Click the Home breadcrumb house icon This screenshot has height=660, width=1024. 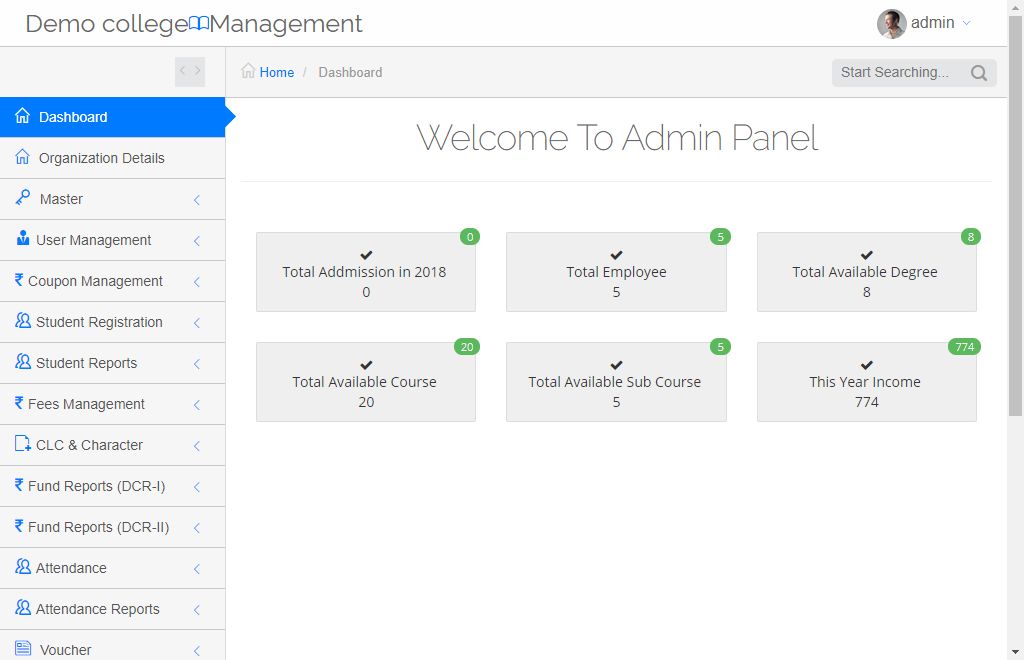pos(247,72)
